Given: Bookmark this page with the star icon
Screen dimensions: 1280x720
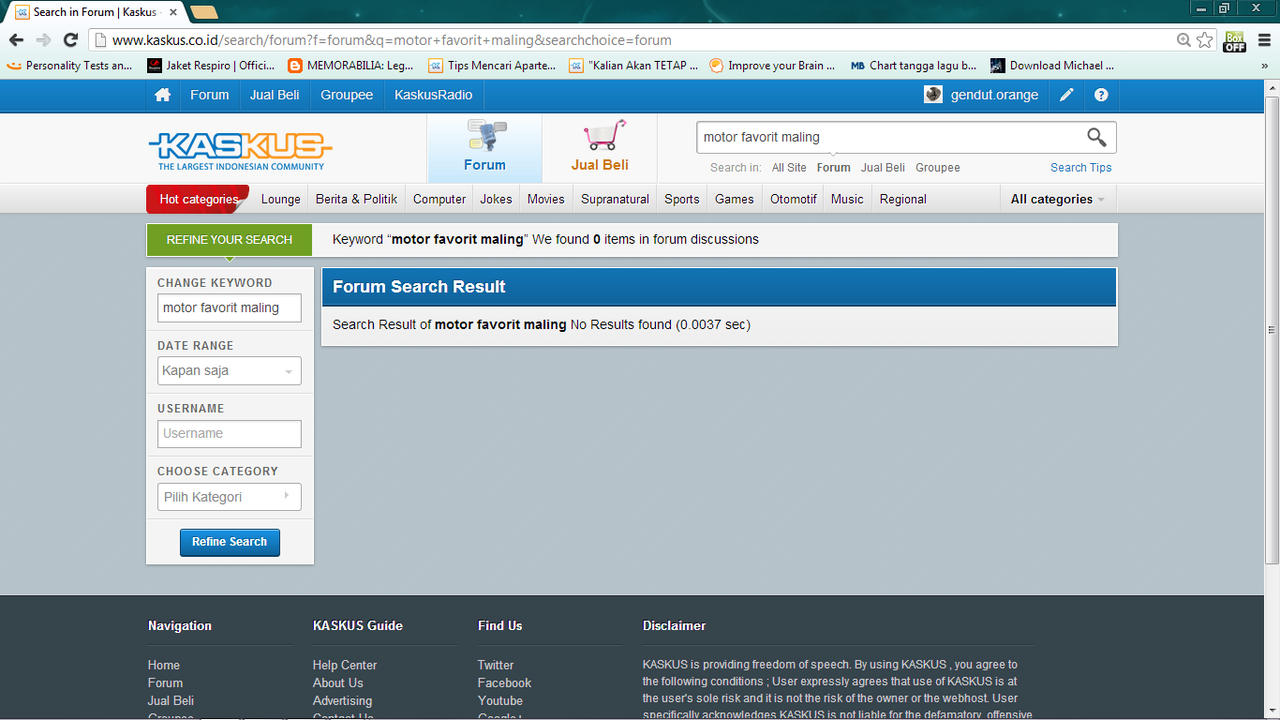Looking at the screenshot, I should click(x=1205, y=40).
